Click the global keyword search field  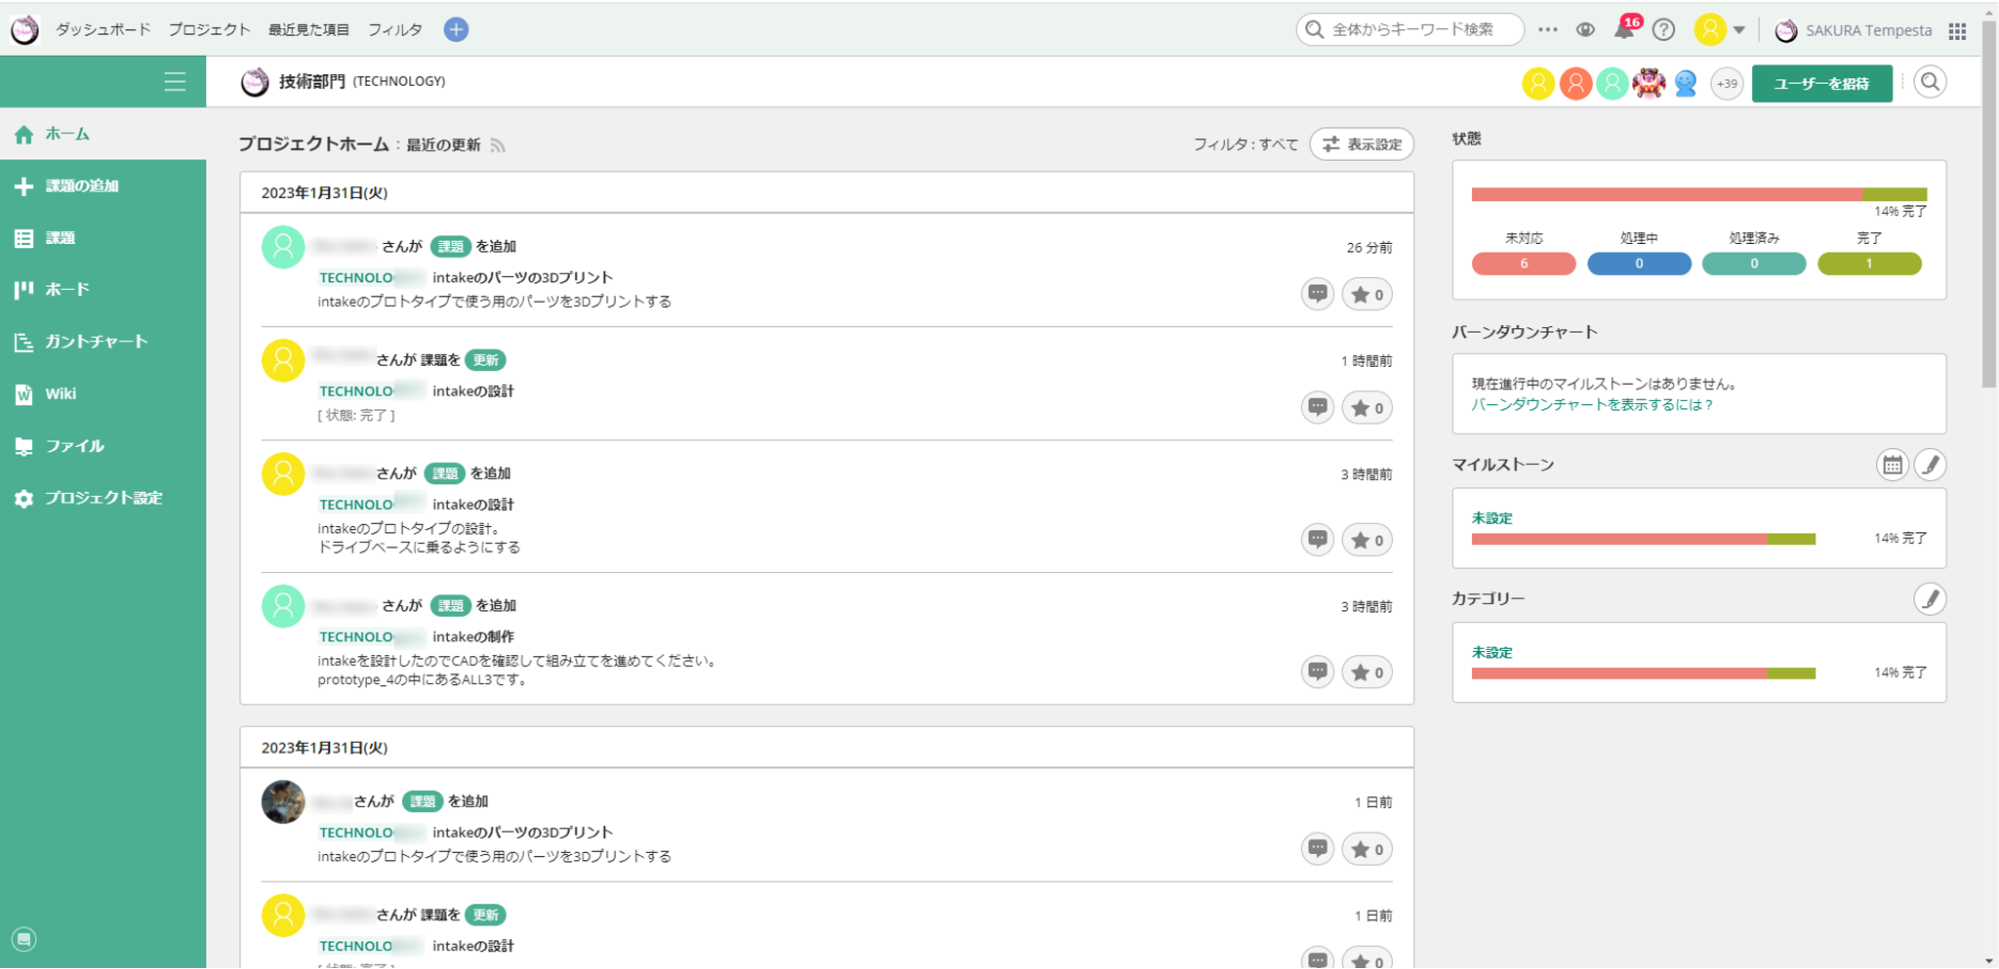1410,30
